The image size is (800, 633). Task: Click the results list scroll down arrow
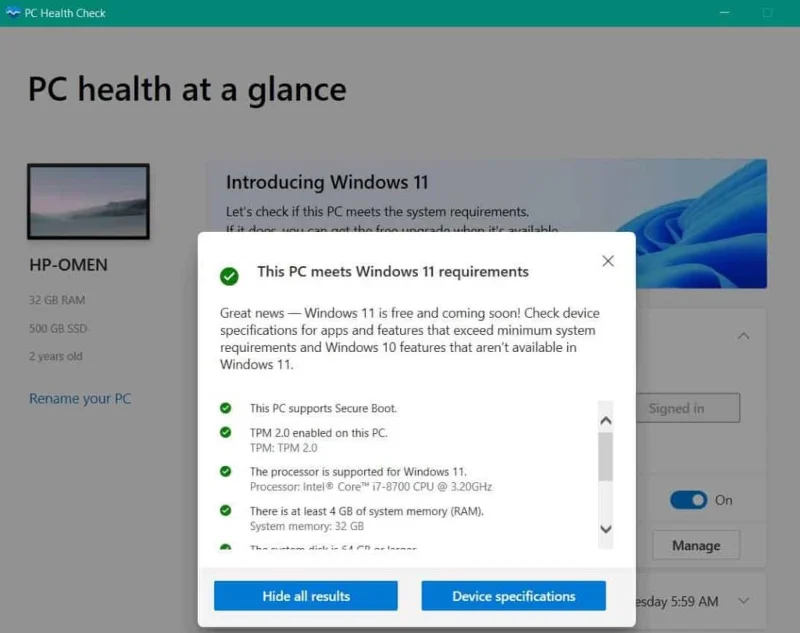point(606,529)
